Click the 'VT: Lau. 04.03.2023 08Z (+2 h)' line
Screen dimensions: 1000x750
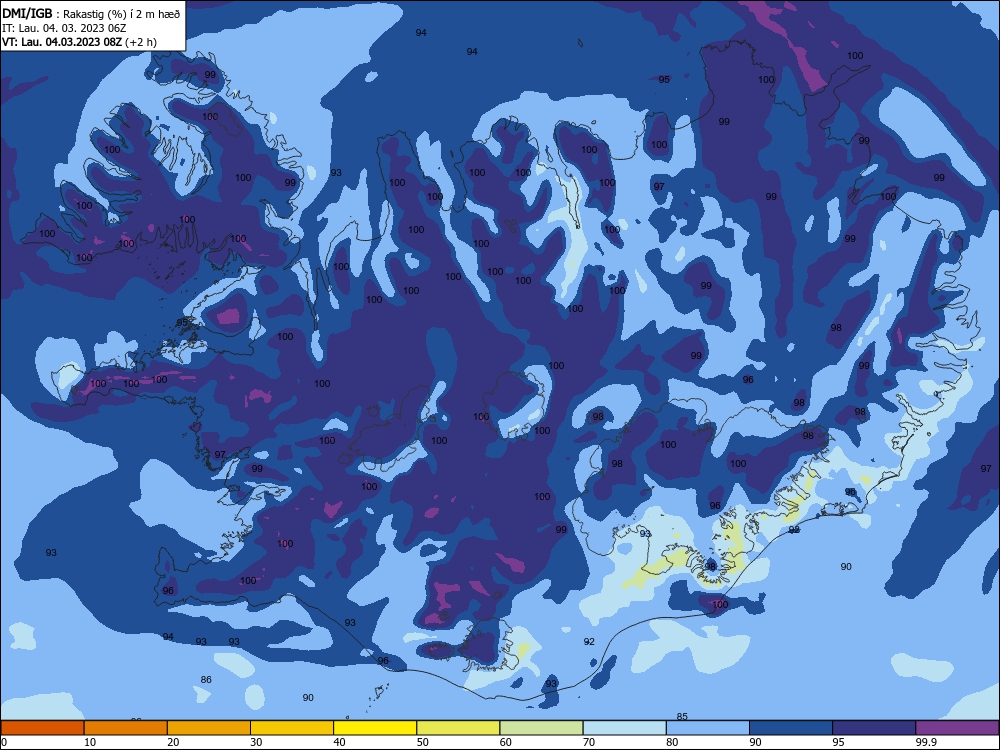click(79, 42)
